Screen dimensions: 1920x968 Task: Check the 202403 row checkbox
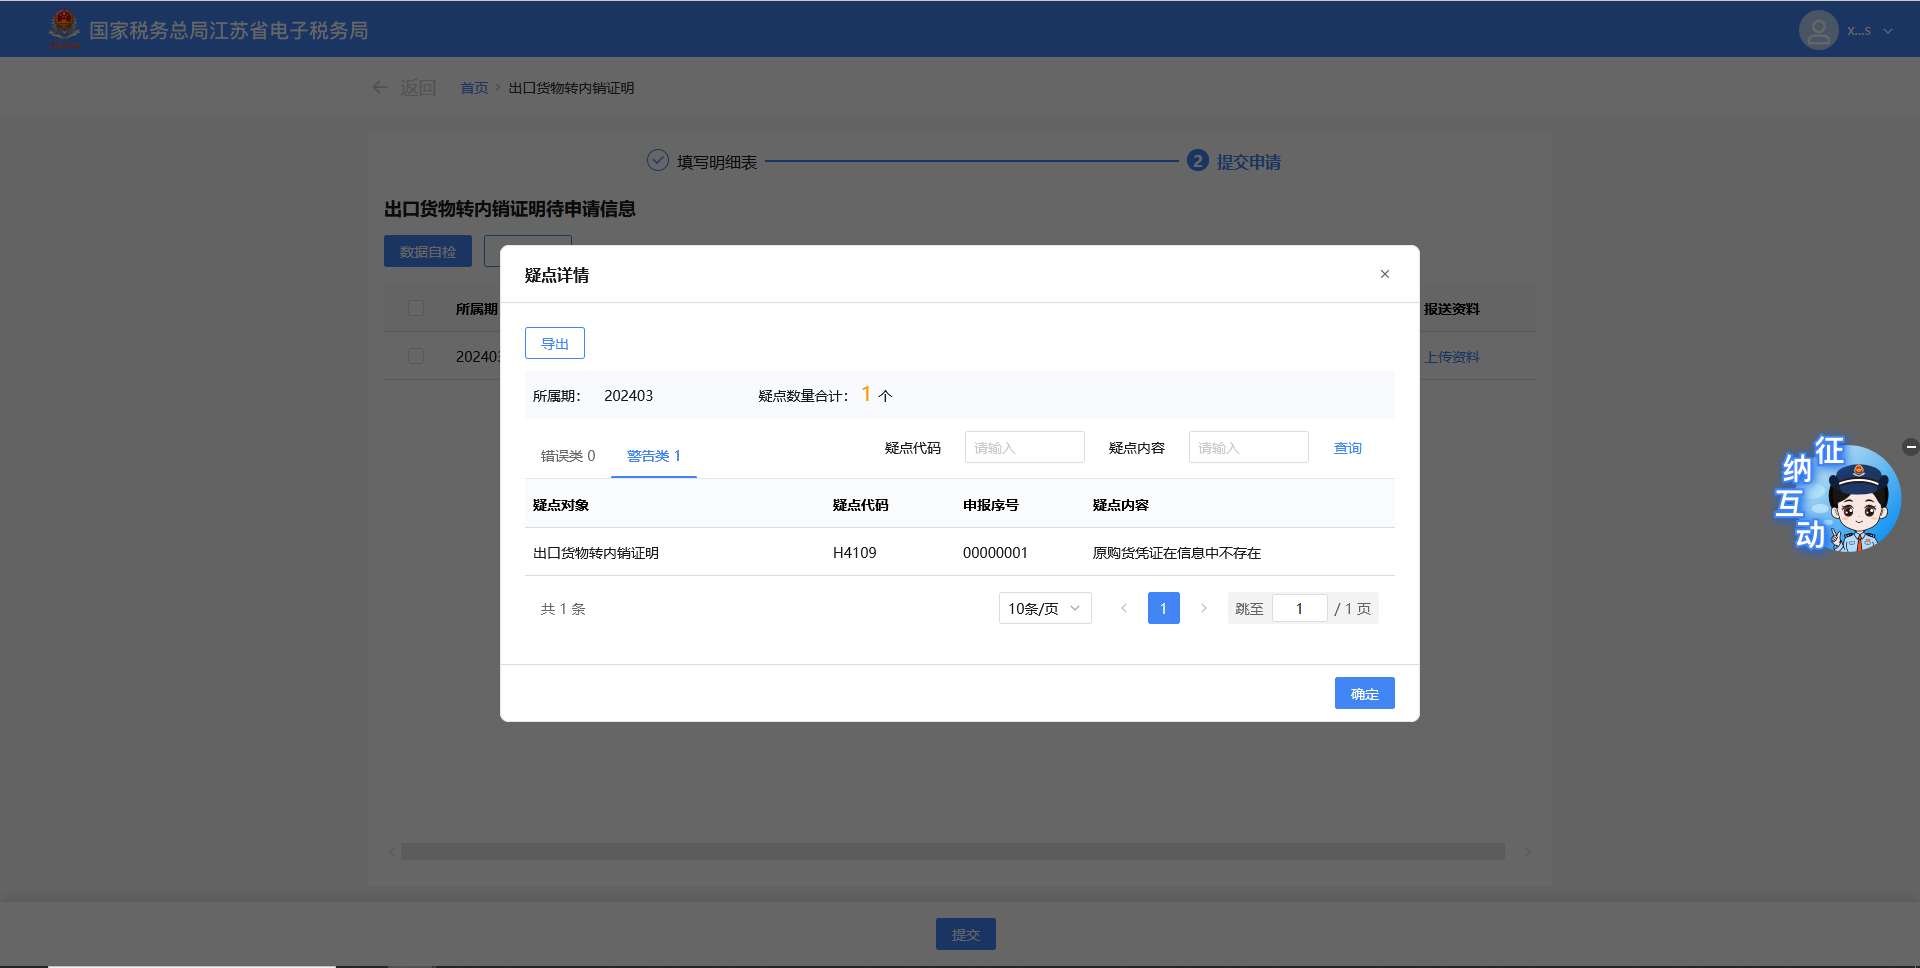(x=416, y=356)
